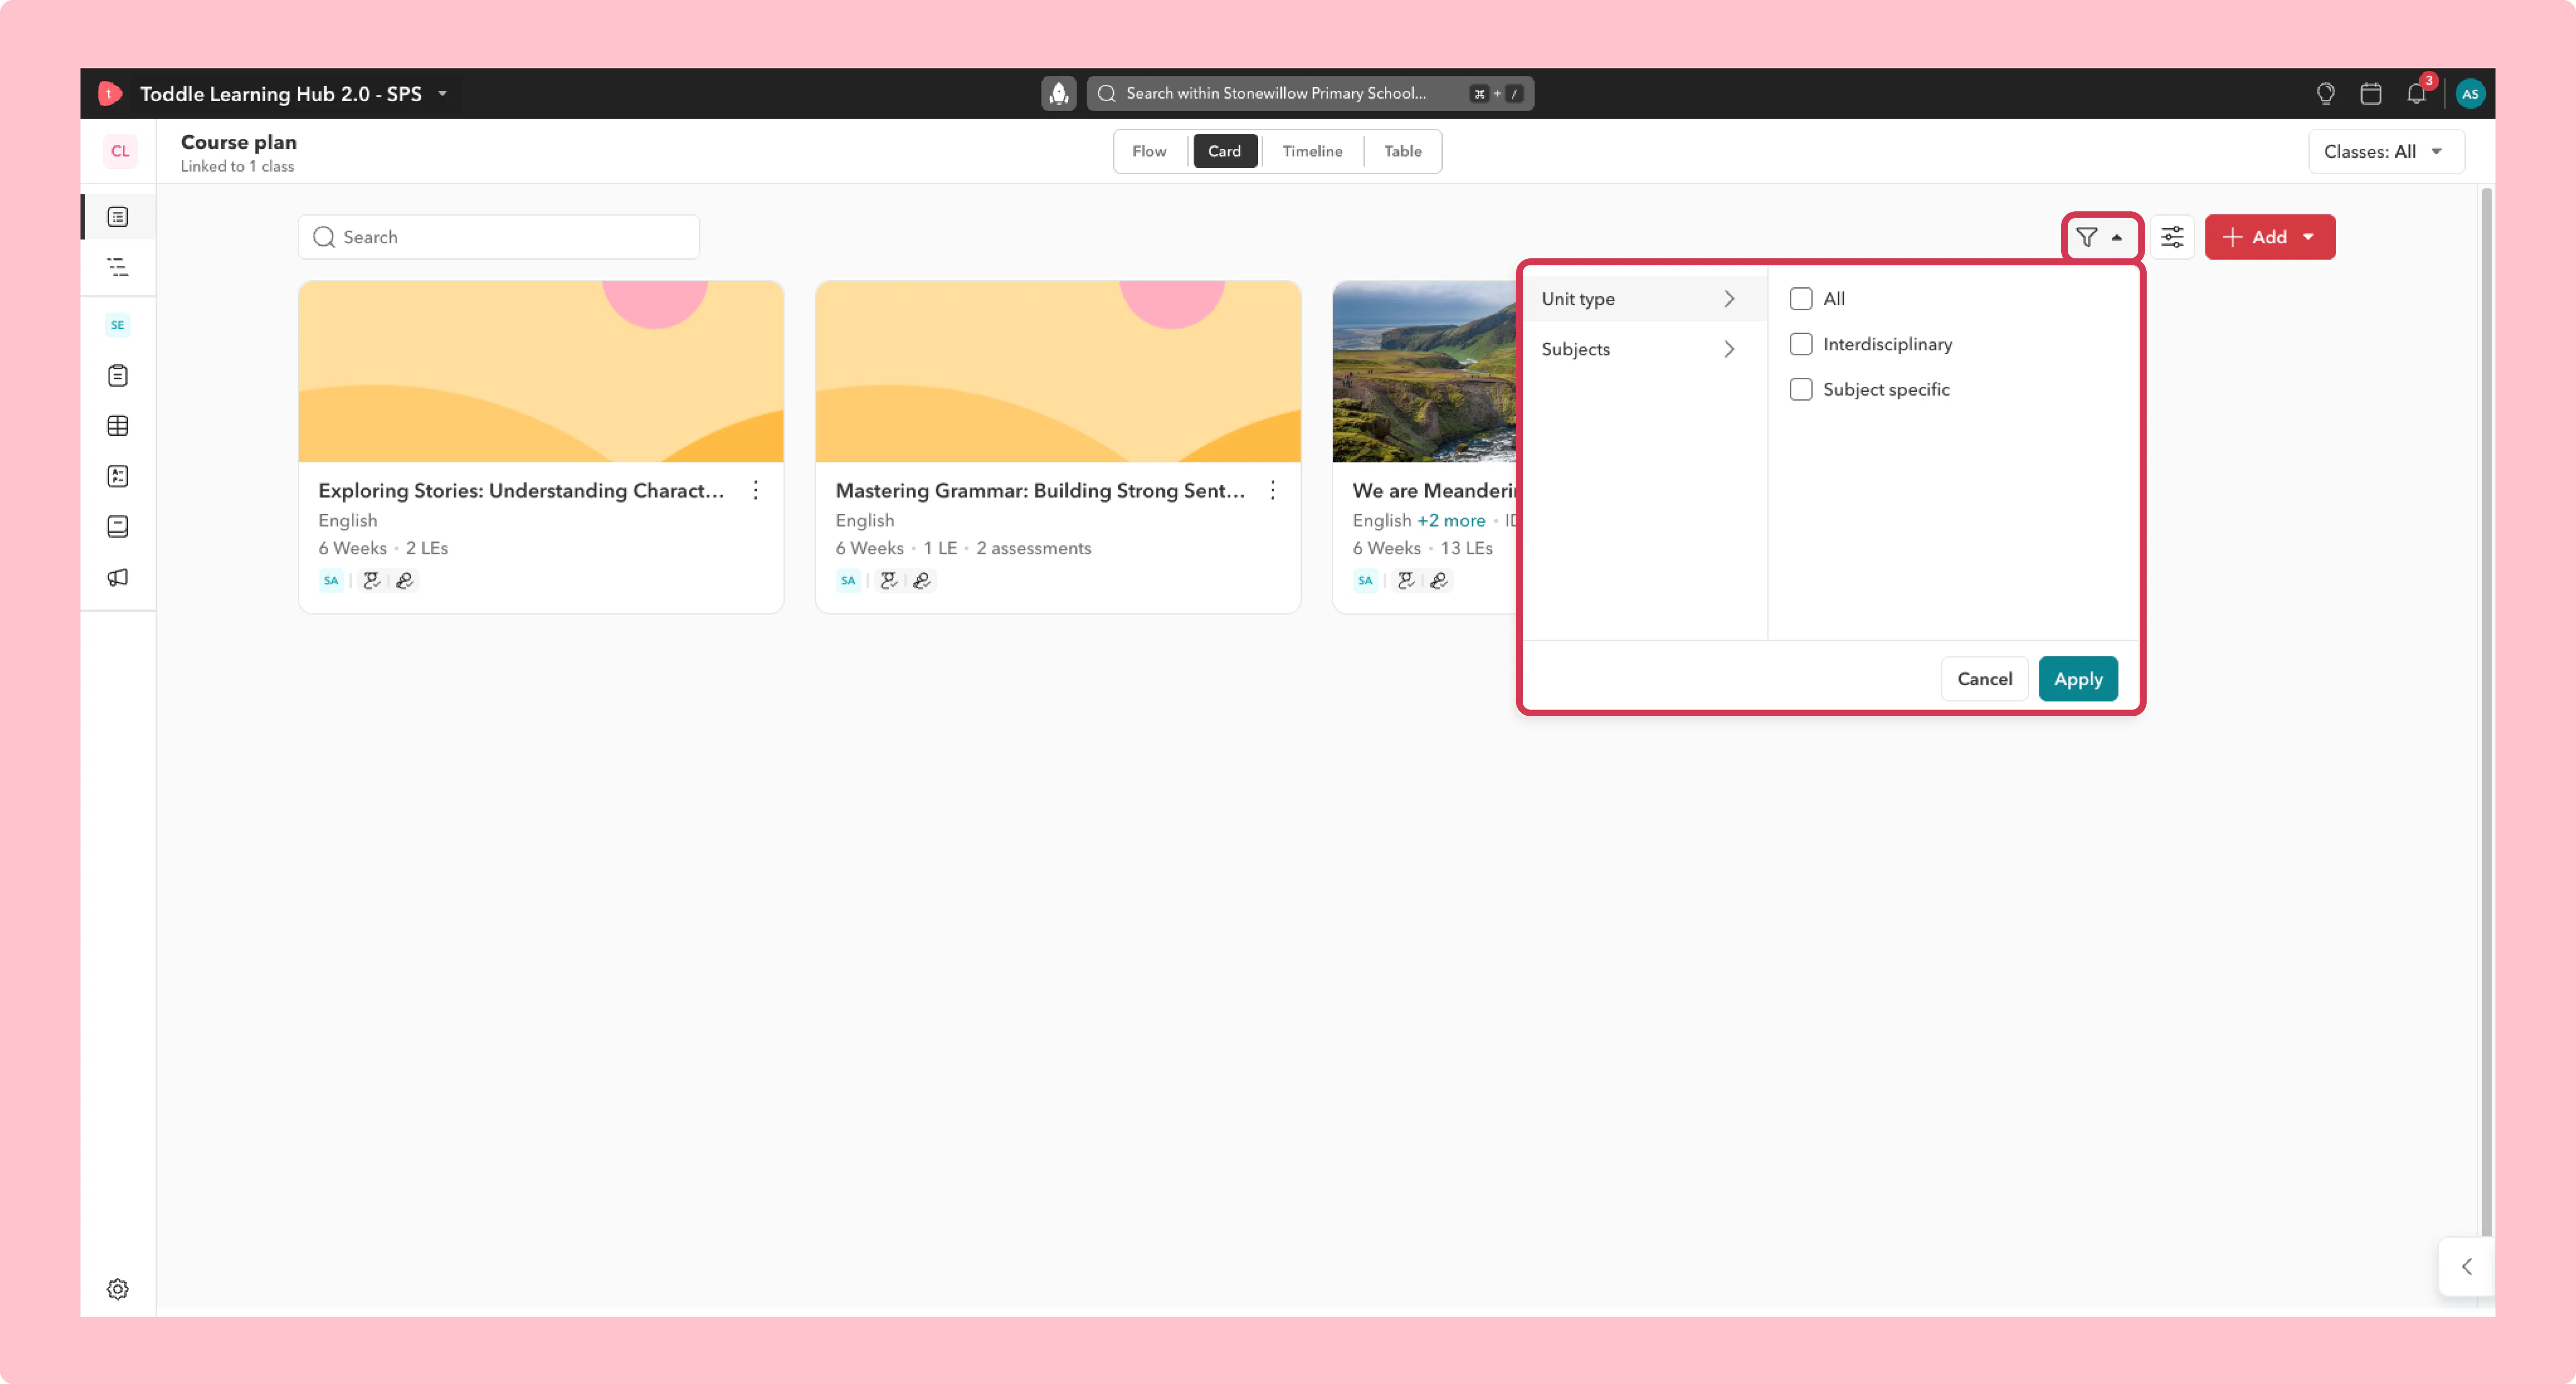Image resolution: width=2576 pixels, height=1384 pixels.
Task: Open the We are Meandering landscape thumbnail
Action: [1424, 371]
